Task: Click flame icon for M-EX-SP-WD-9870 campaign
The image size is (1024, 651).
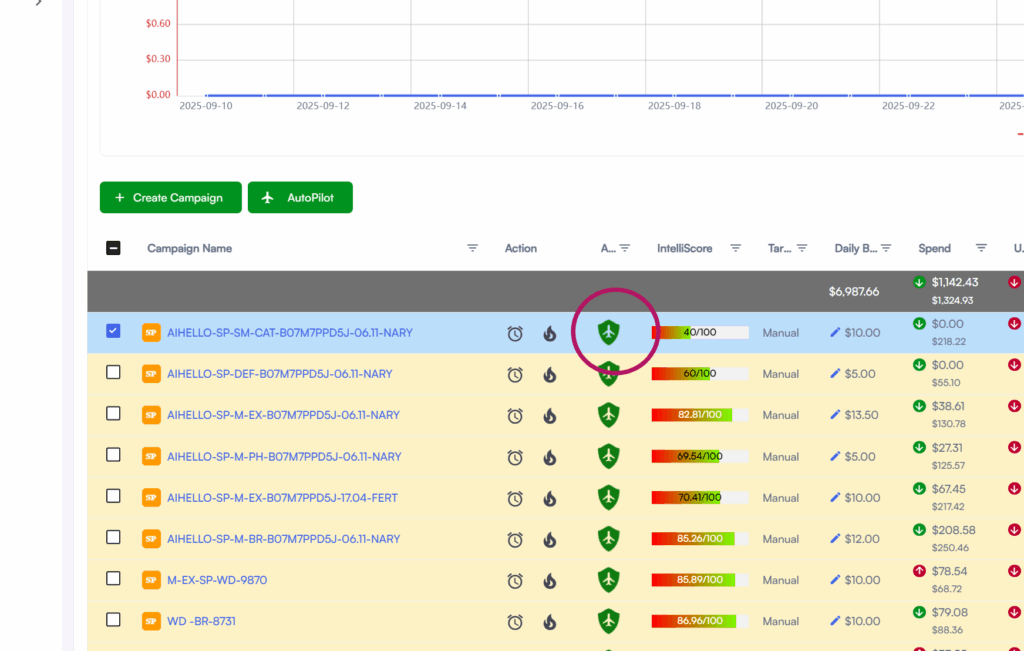Action: [549, 581]
